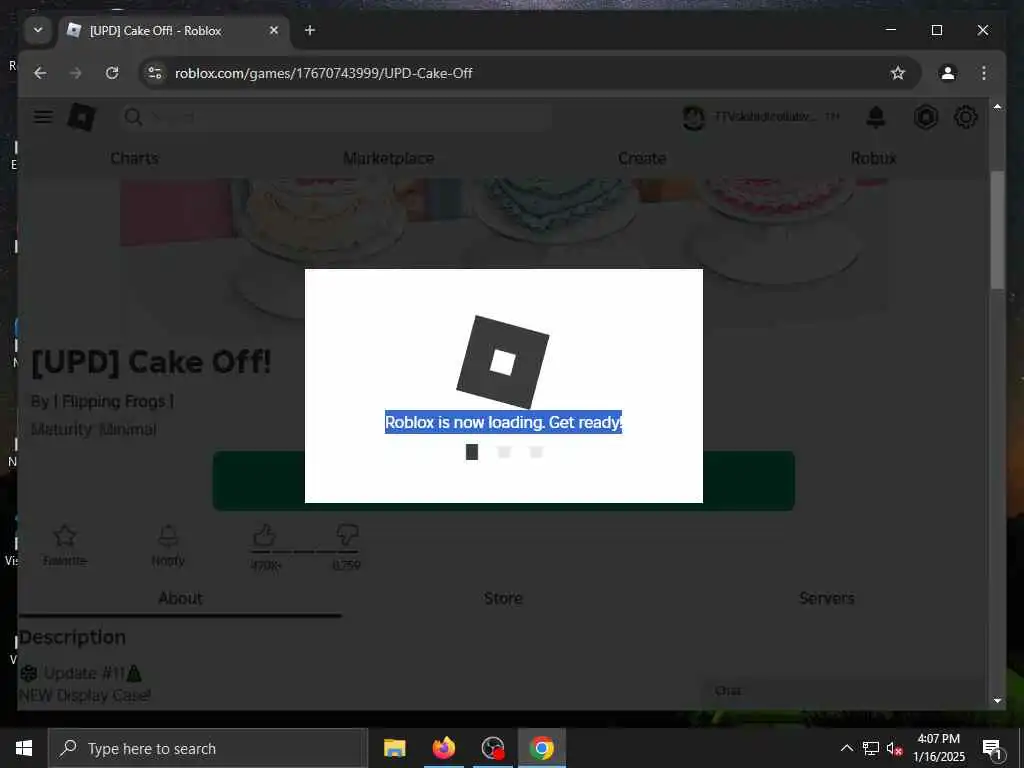Show hidden system tray icons
Image resolution: width=1024 pixels, height=768 pixels.
coord(846,748)
